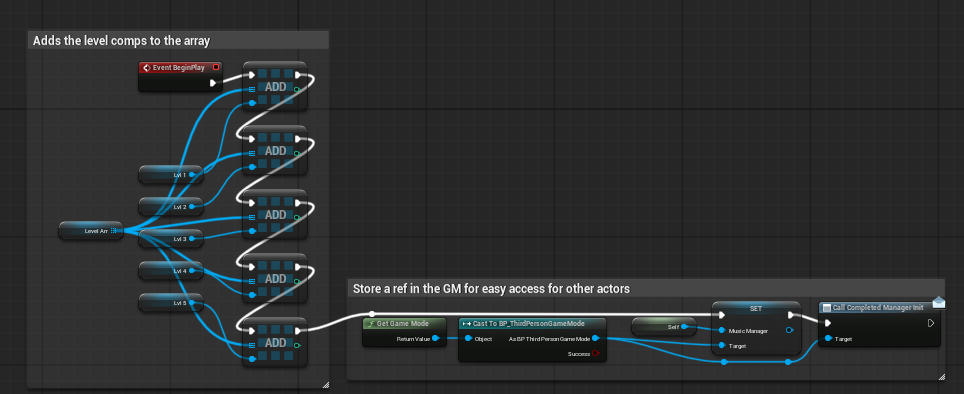Click the array output pin on Level Arr
Viewport: 964px width, 394px height.
(114, 231)
